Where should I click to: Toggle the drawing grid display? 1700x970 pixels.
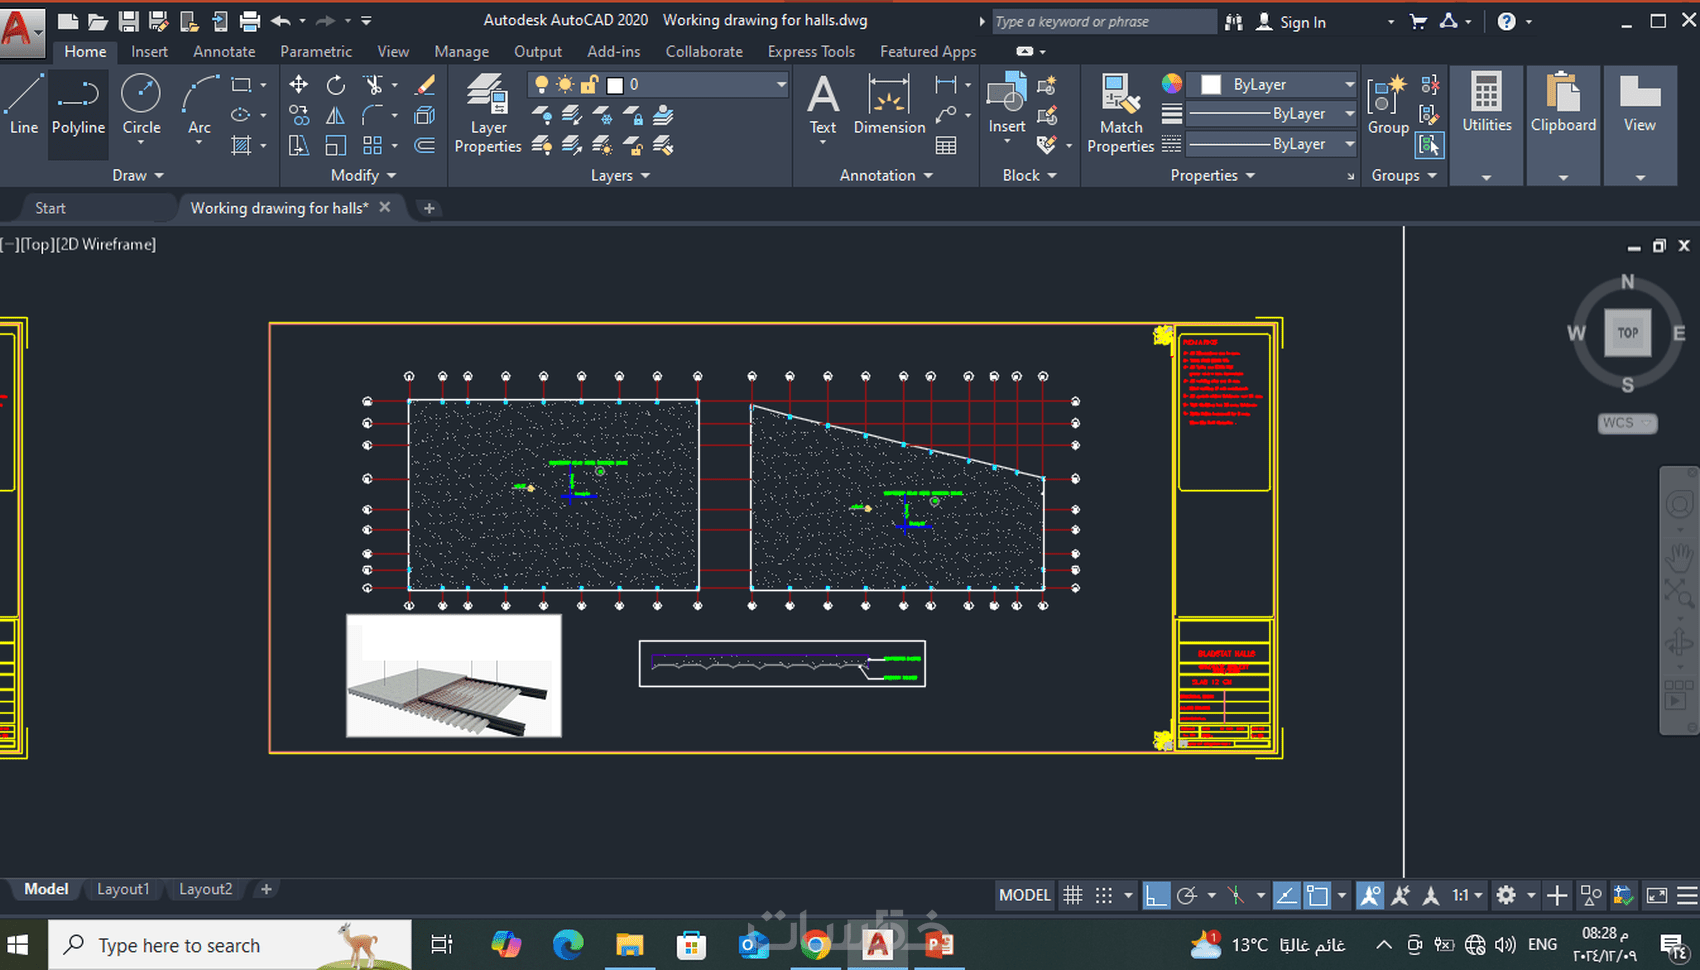(x=1072, y=895)
